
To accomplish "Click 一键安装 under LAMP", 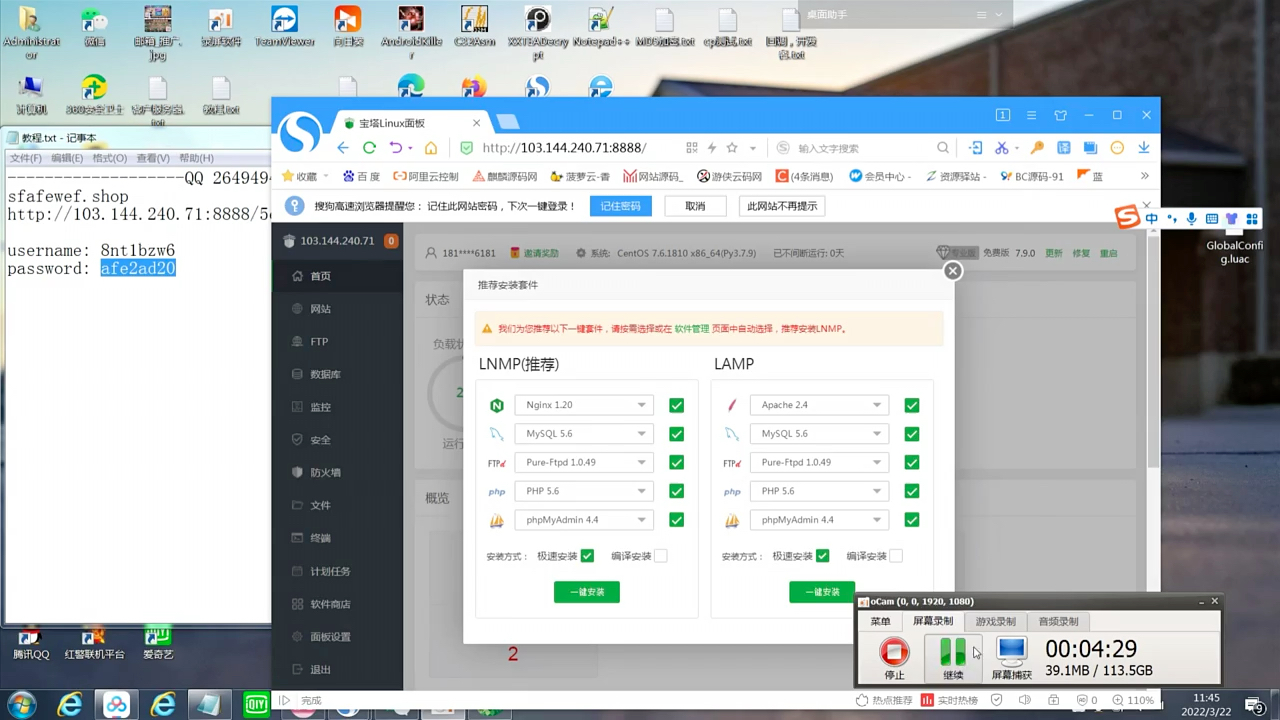I will coord(822,592).
